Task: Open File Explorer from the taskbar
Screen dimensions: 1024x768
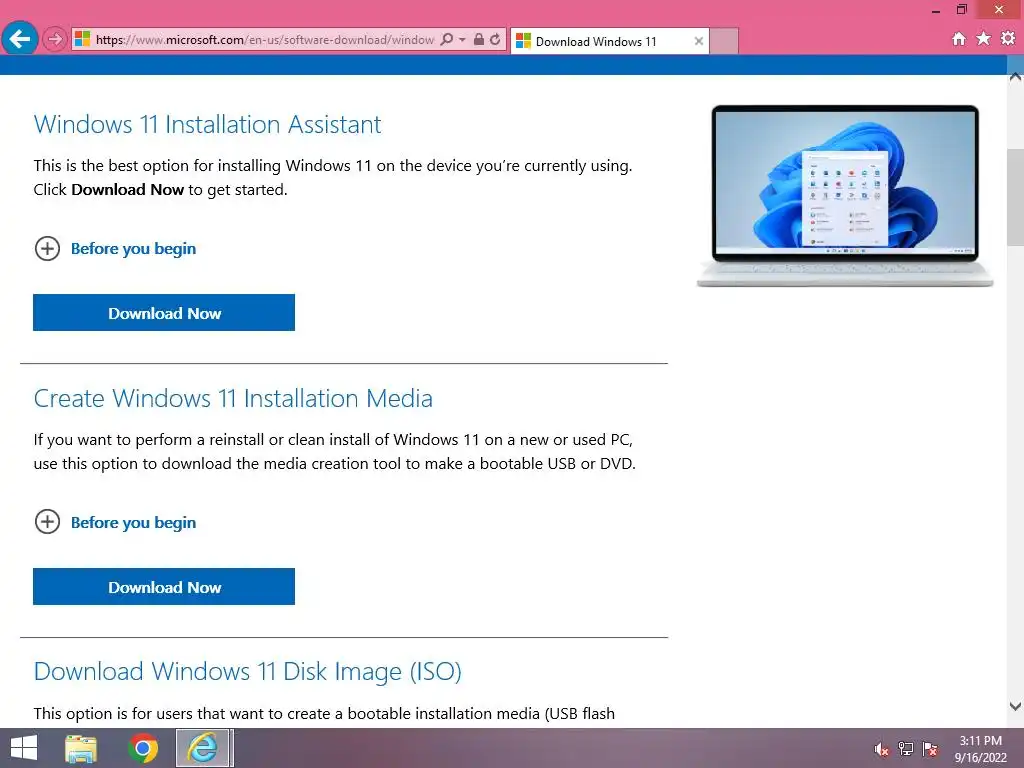Action: pos(81,748)
